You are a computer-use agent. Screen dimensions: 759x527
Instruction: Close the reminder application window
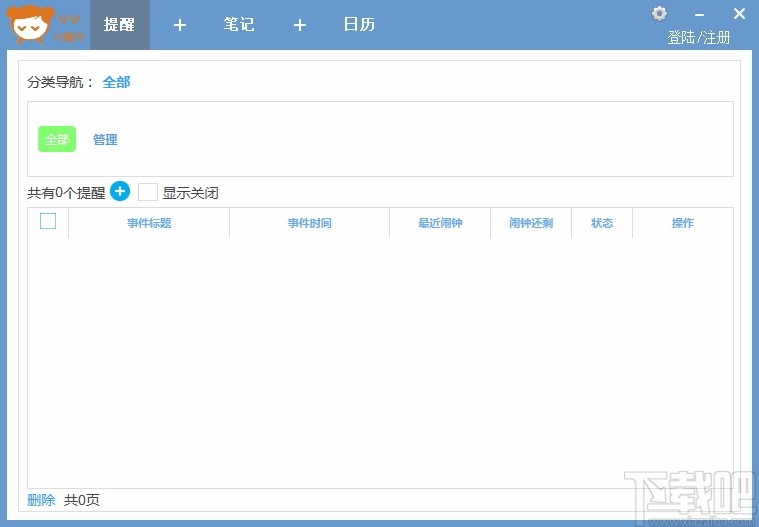coord(739,14)
